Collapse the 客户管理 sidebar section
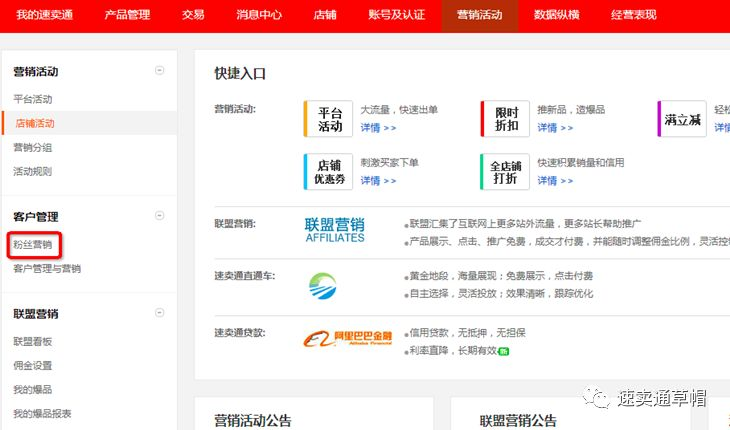This screenshot has width=730, height=430. tap(159, 216)
